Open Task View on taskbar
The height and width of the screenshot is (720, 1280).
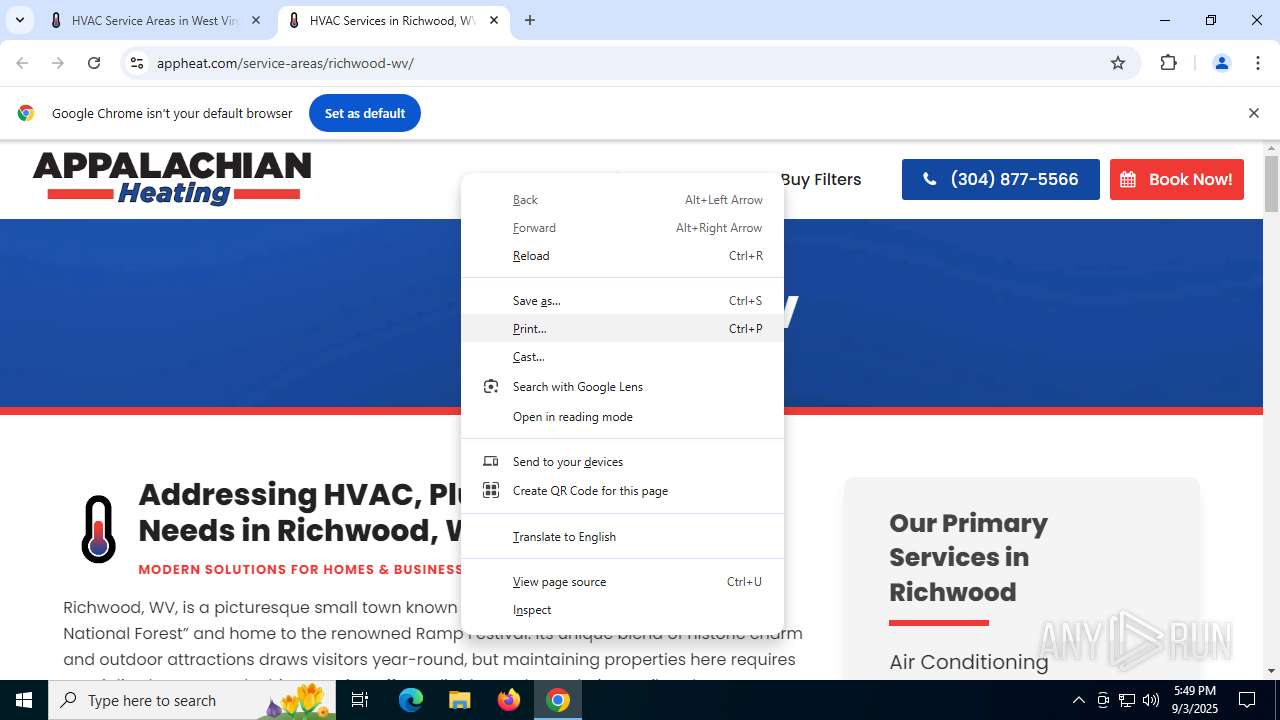(360, 700)
